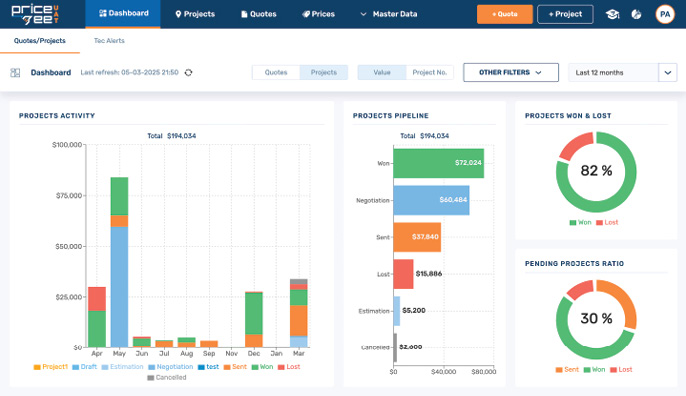Click the PENDING PROJECTS RATIO title

click(574, 263)
